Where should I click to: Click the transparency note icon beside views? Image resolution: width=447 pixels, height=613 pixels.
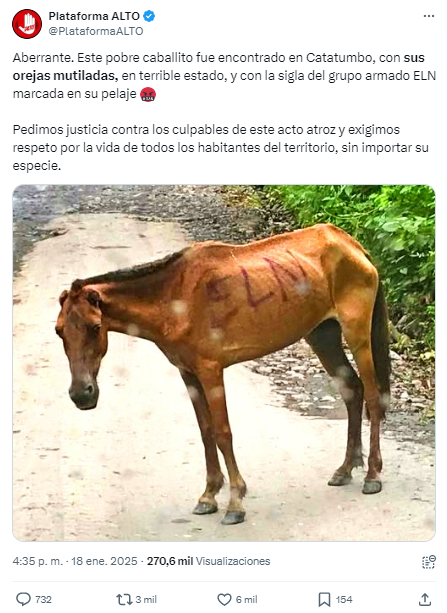(429, 561)
